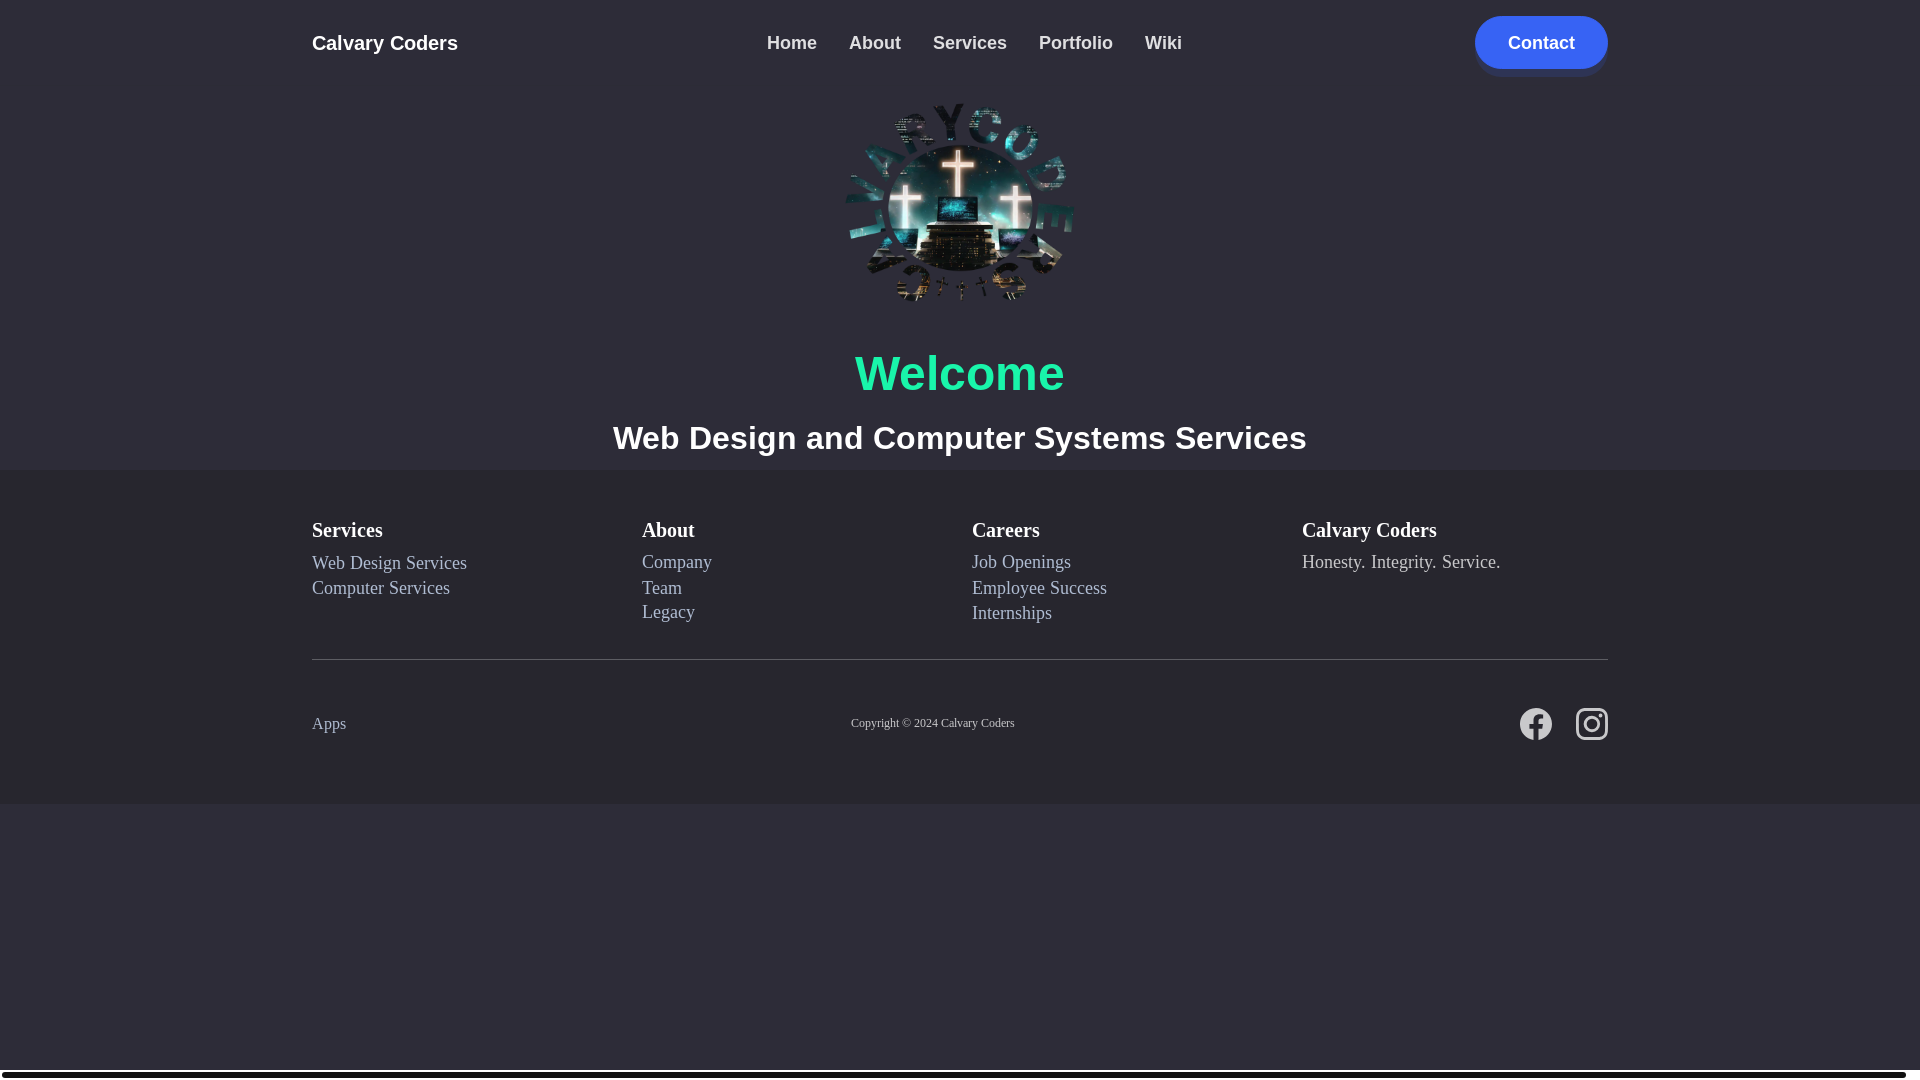1920x1080 pixels.
Task: Click the horizontal scrollbar at the bottom
Action: pyautogui.click(x=954, y=1075)
